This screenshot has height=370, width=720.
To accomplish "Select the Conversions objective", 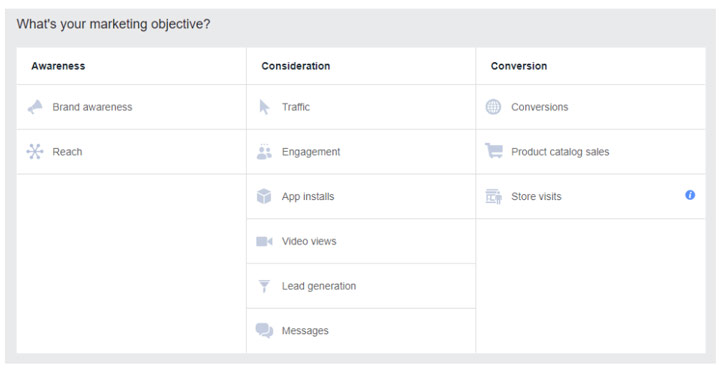I will (591, 107).
